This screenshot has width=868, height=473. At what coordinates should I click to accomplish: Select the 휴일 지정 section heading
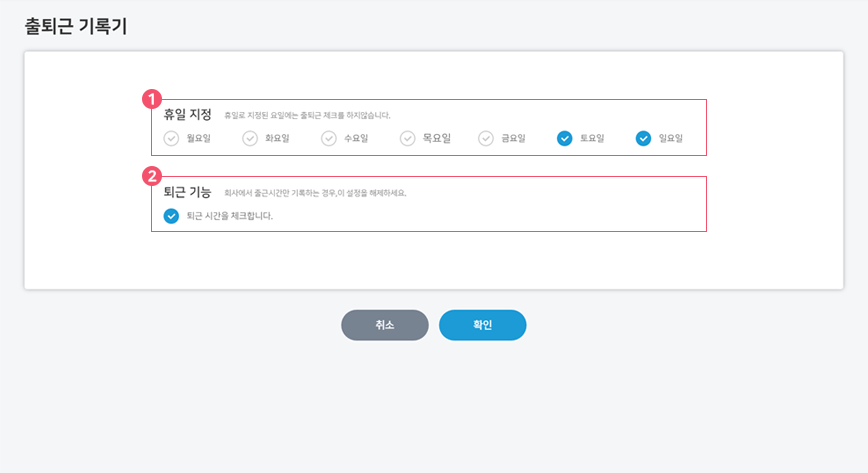click(x=187, y=115)
